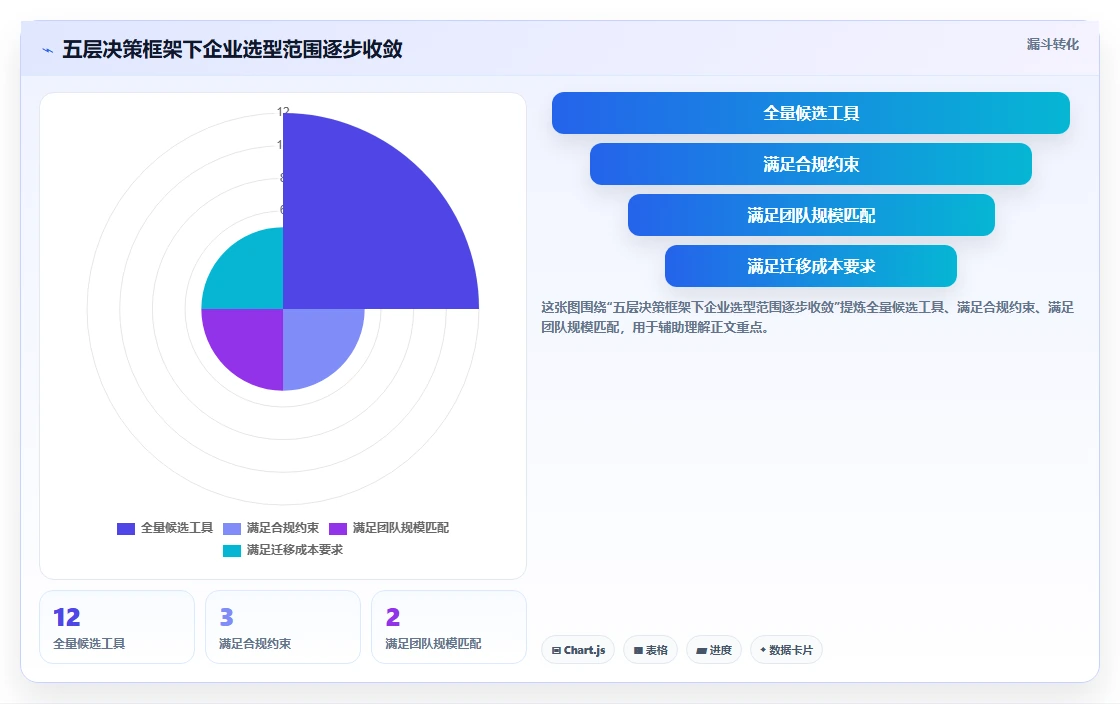Screen dimensions: 1120x704
Task: Click the axis label 12 on chart
Action: (x=283, y=111)
